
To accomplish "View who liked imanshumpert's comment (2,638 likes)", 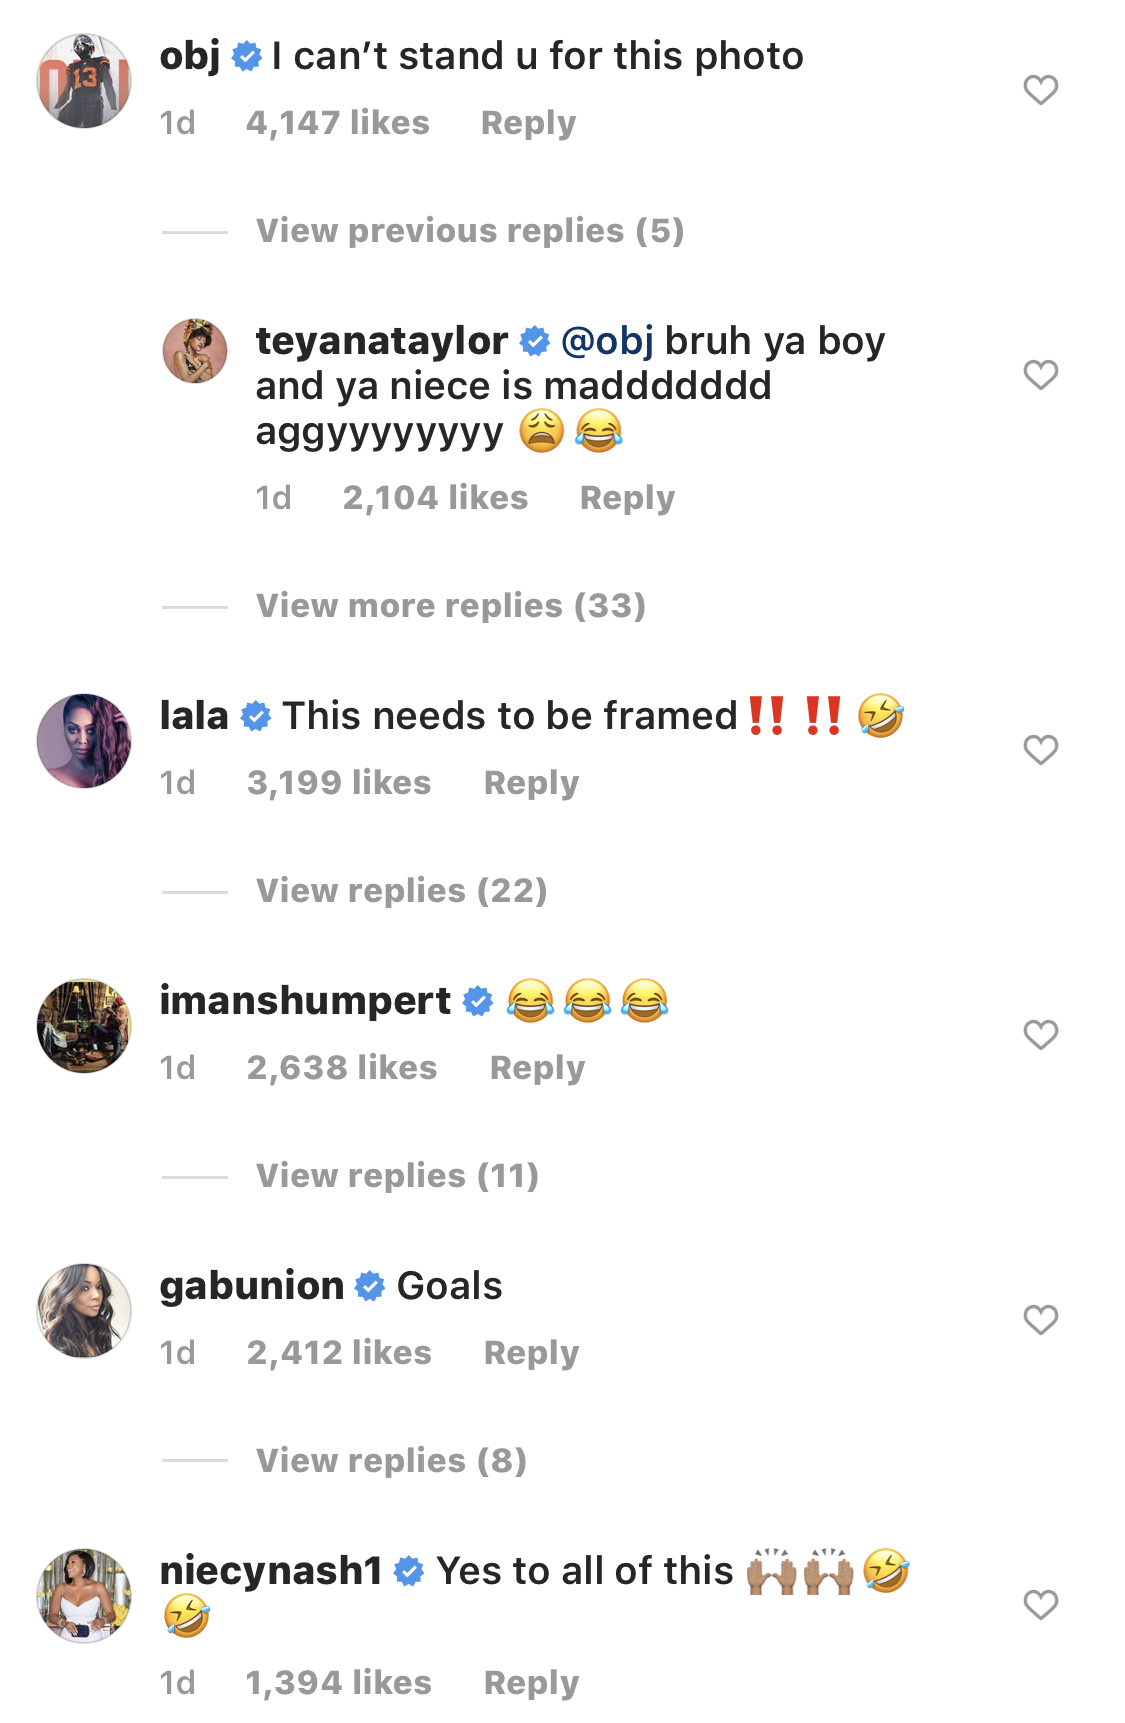I will point(342,1068).
